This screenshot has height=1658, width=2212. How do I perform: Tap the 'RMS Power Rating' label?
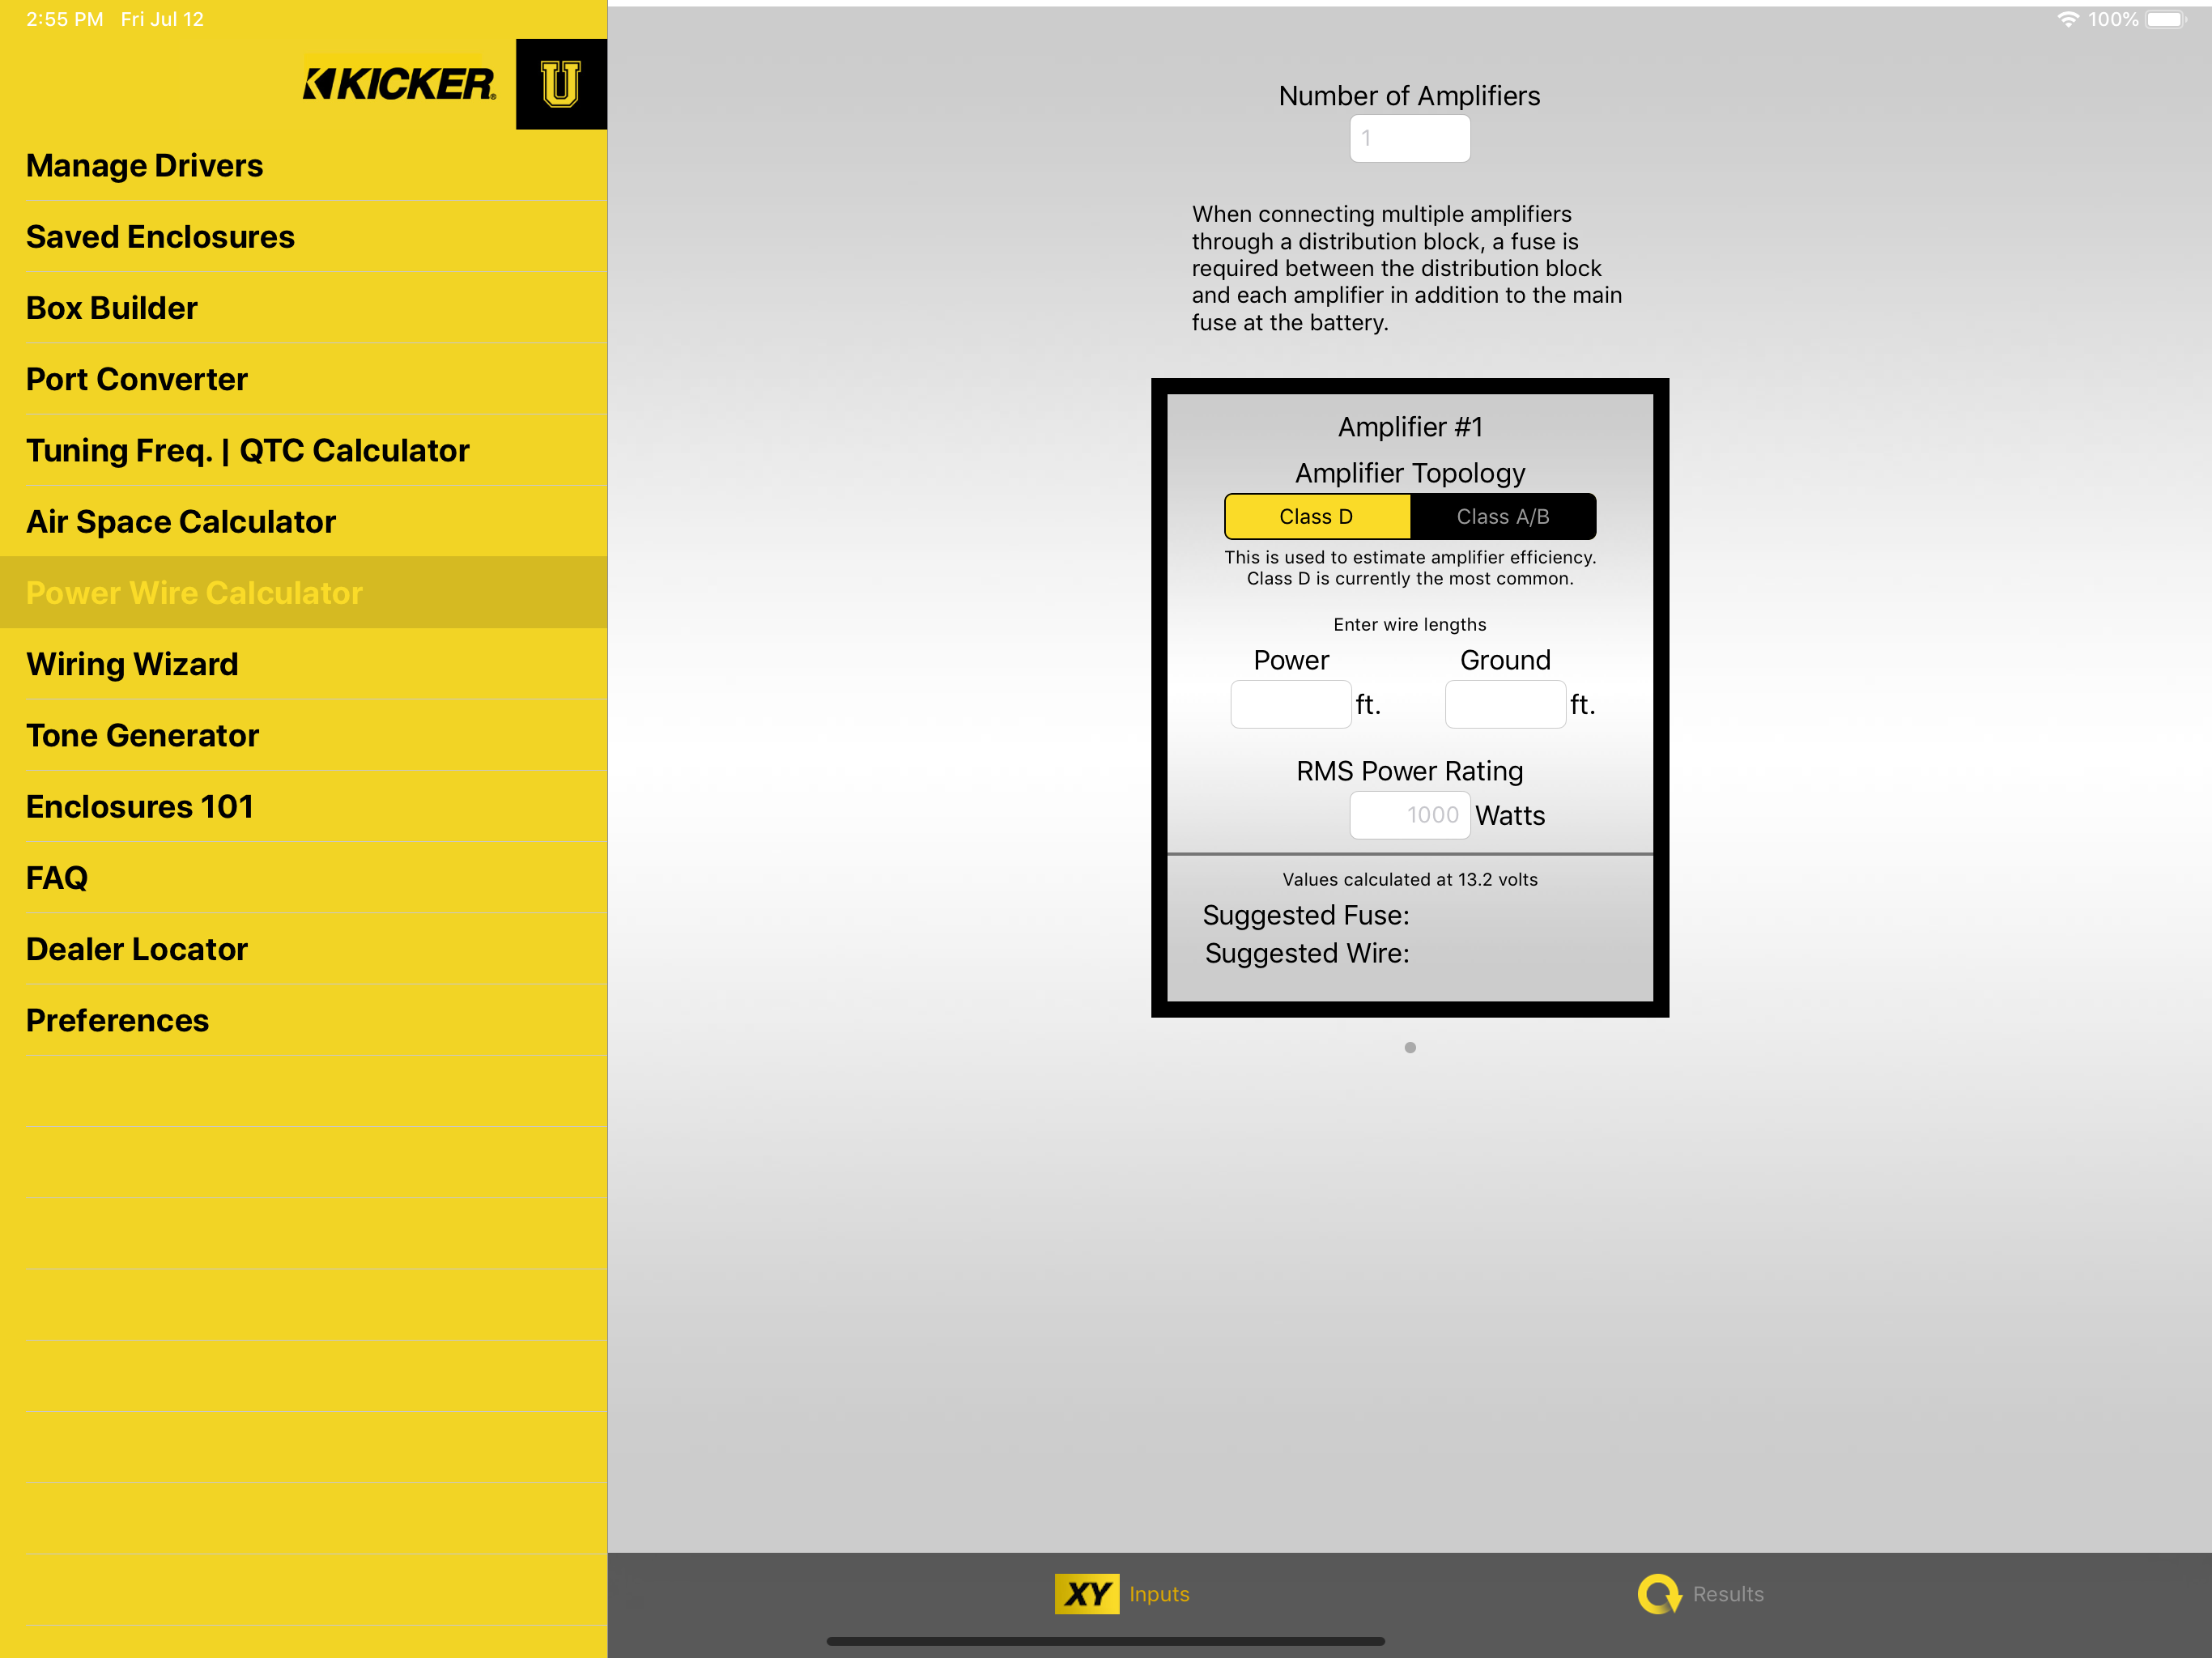click(x=1410, y=771)
